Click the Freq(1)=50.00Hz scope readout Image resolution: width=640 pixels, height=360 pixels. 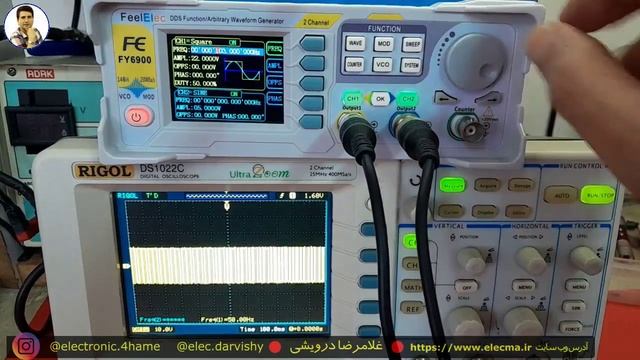point(227,320)
